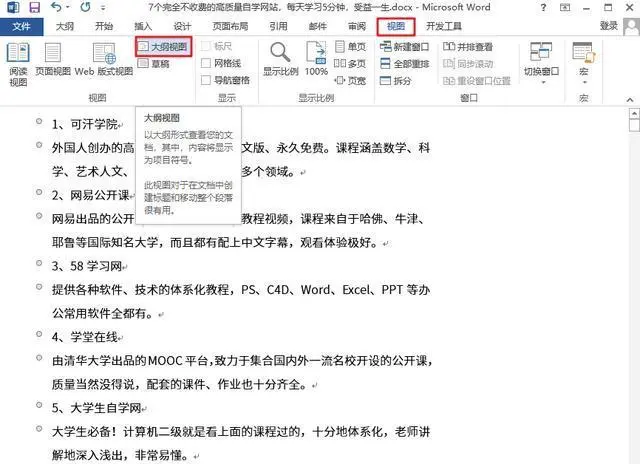The image size is (640, 464).
Task: Click paragraph starting 由清华大学出品的MOOC
Action: click(x=242, y=373)
